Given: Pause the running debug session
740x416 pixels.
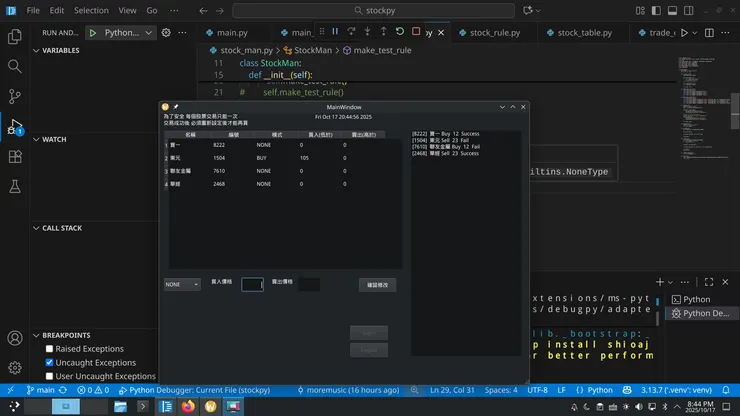Looking at the screenshot, I should [335, 32].
